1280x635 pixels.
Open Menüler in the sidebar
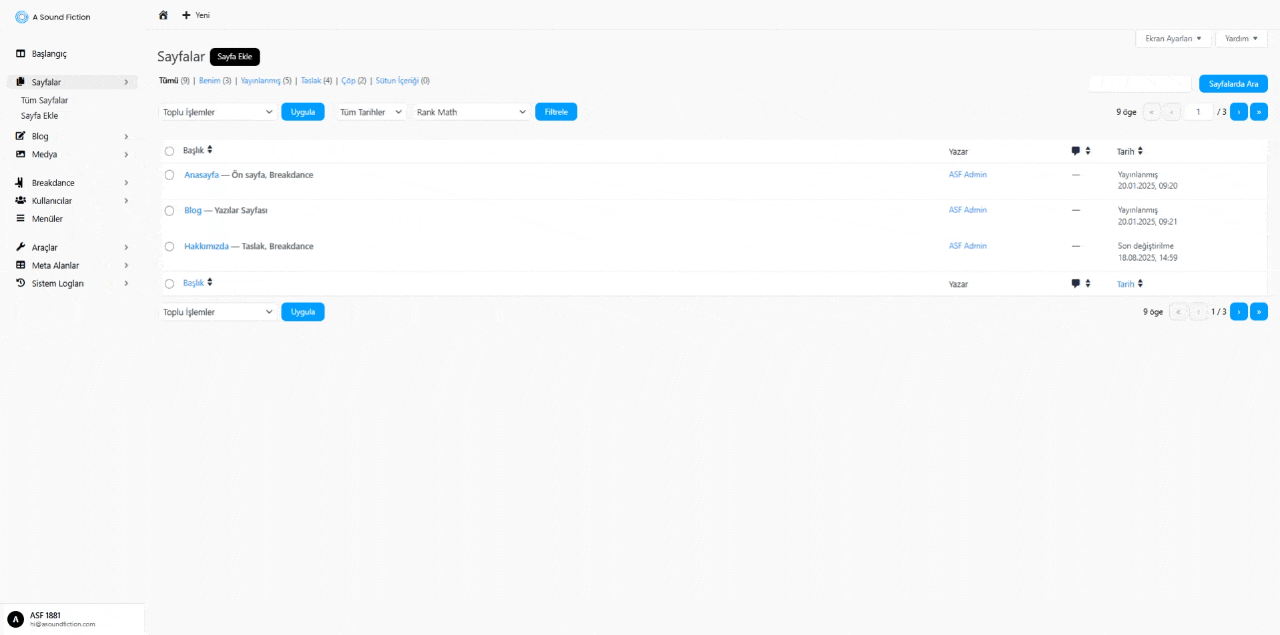click(47, 219)
